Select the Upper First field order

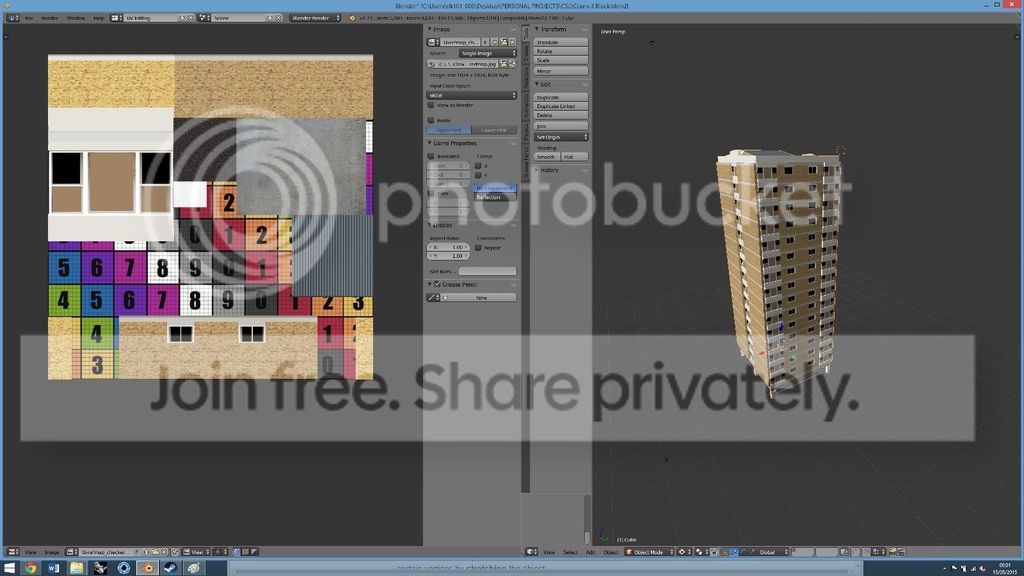(449, 130)
